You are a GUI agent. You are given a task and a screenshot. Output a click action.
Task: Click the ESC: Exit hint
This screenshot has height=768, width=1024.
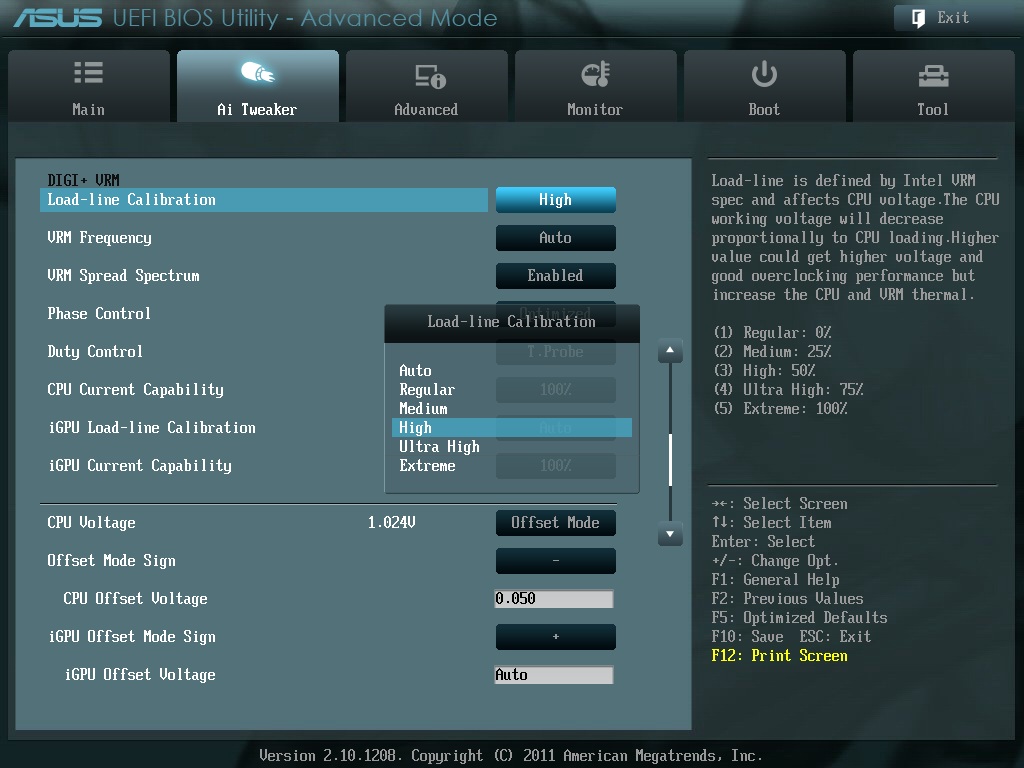[x=835, y=636]
